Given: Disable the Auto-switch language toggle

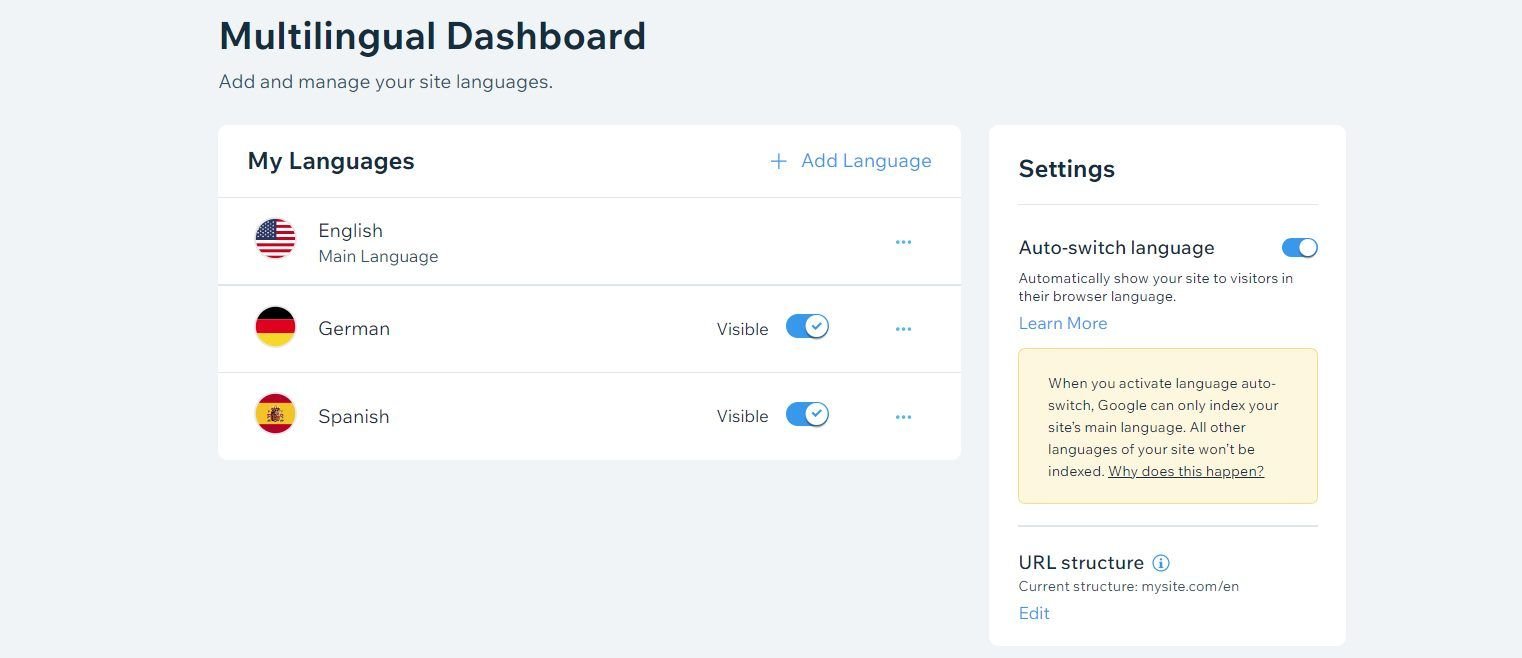Looking at the screenshot, I should point(1300,248).
